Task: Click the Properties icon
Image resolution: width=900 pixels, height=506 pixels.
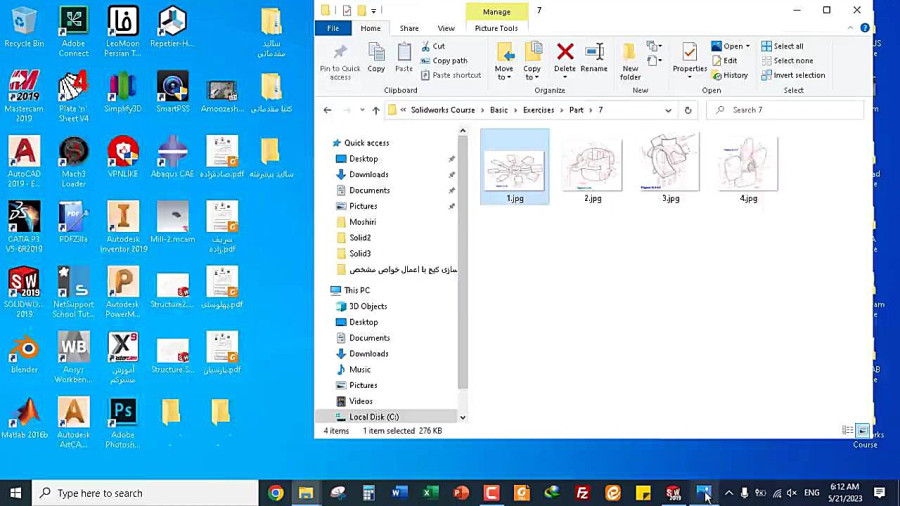Action: (x=689, y=53)
